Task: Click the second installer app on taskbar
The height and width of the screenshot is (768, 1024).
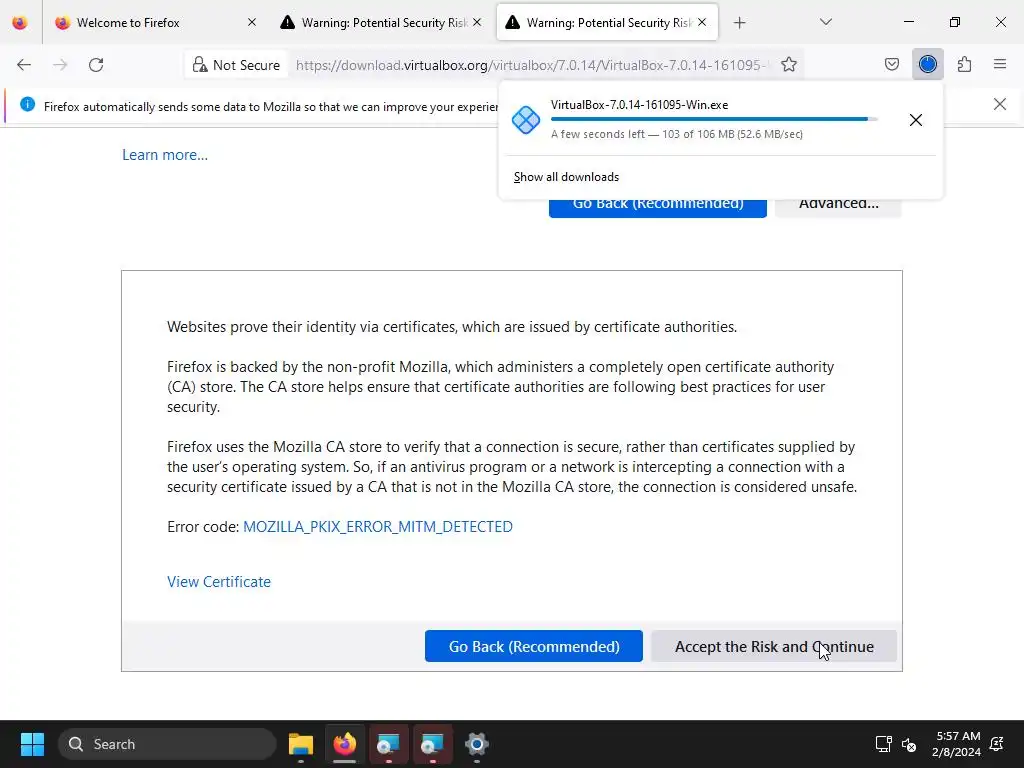Action: 432,744
